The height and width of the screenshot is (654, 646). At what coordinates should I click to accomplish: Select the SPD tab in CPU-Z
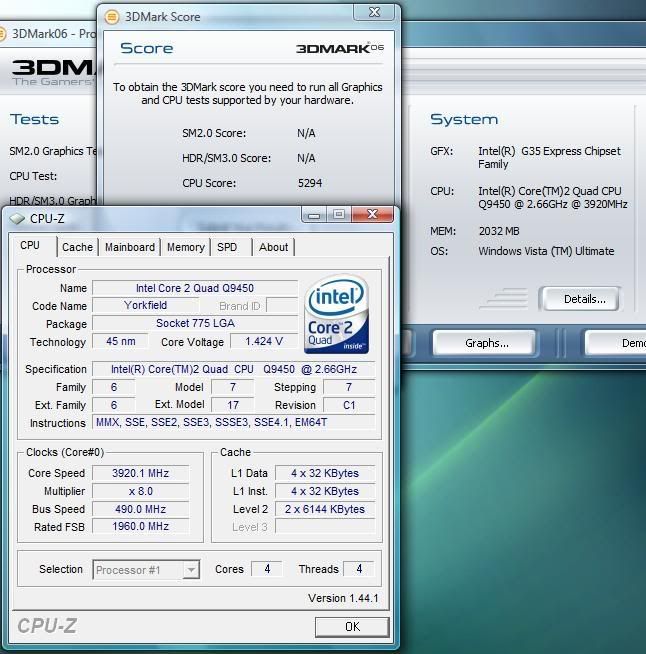pyautogui.click(x=227, y=247)
